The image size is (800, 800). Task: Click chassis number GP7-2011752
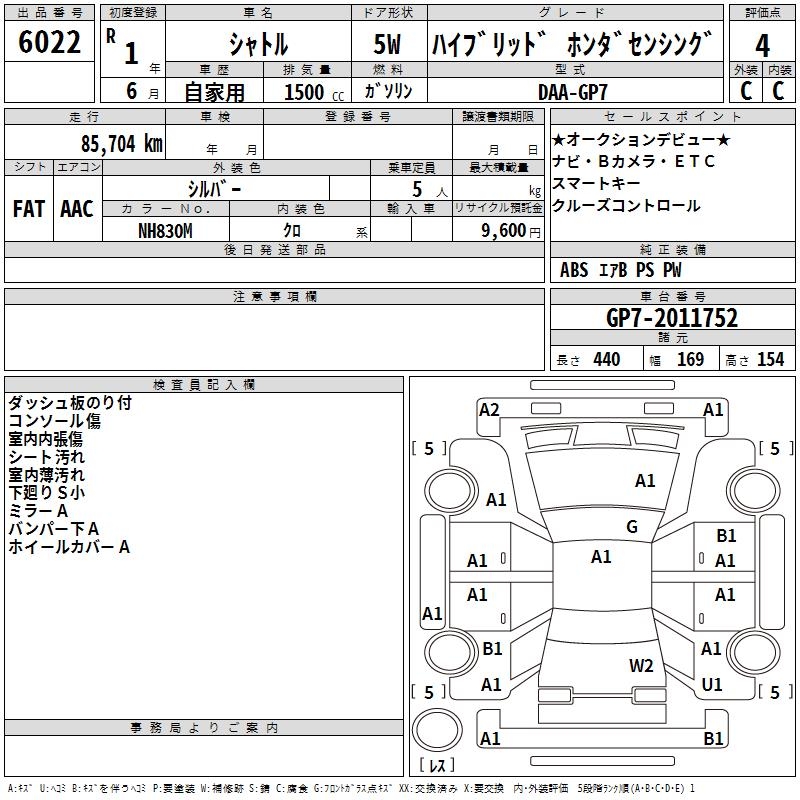pyautogui.click(x=672, y=318)
